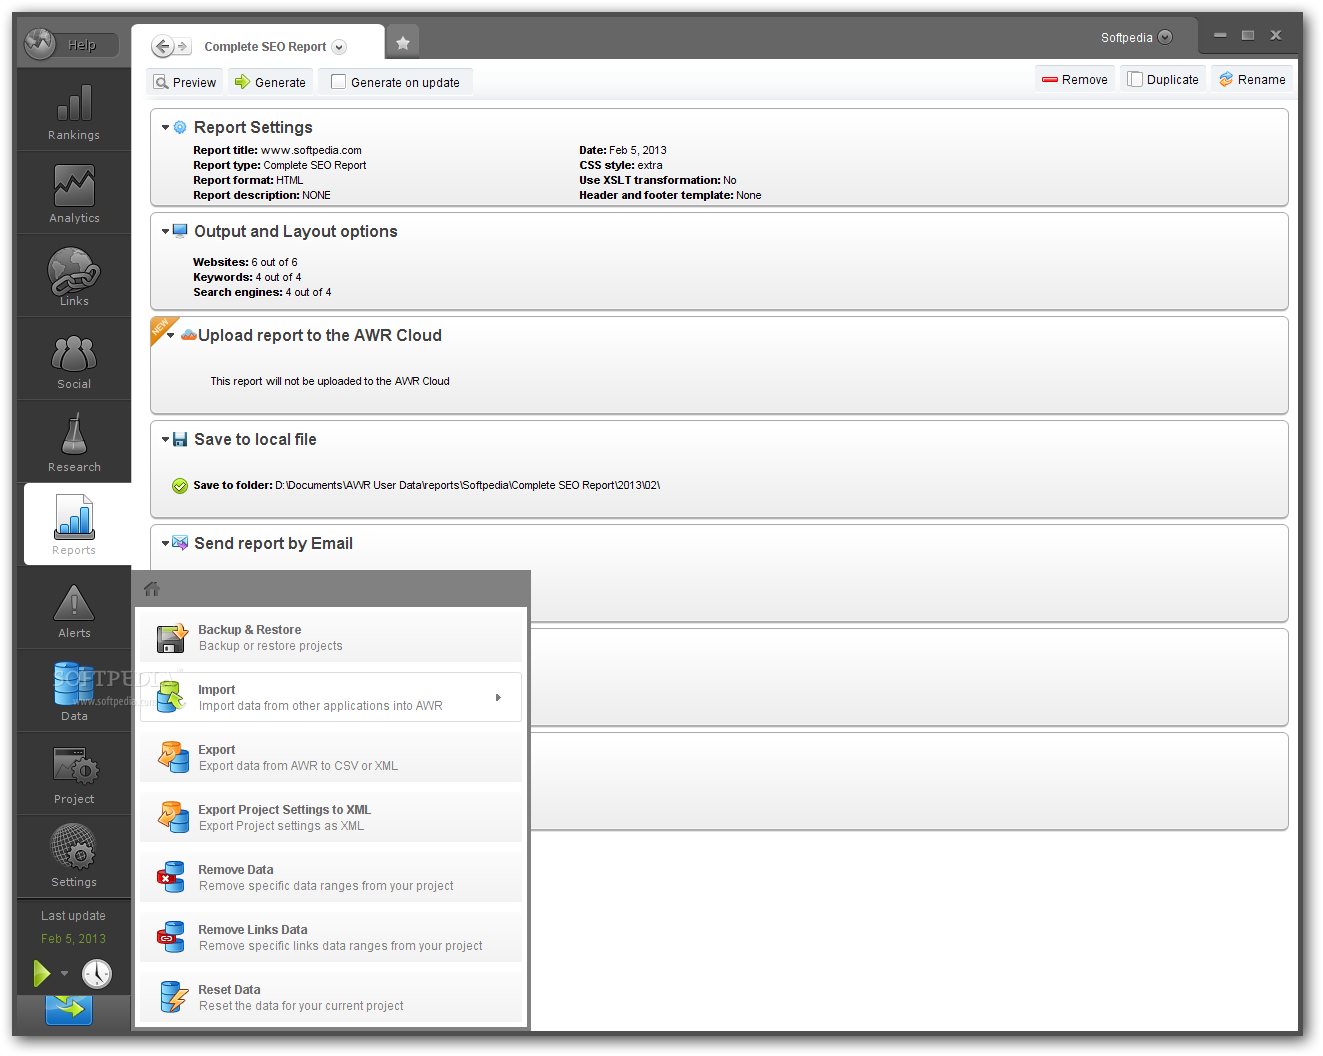Collapse the Save to local file section
Viewport: 1323px width, 1056px height.
click(166, 440)
